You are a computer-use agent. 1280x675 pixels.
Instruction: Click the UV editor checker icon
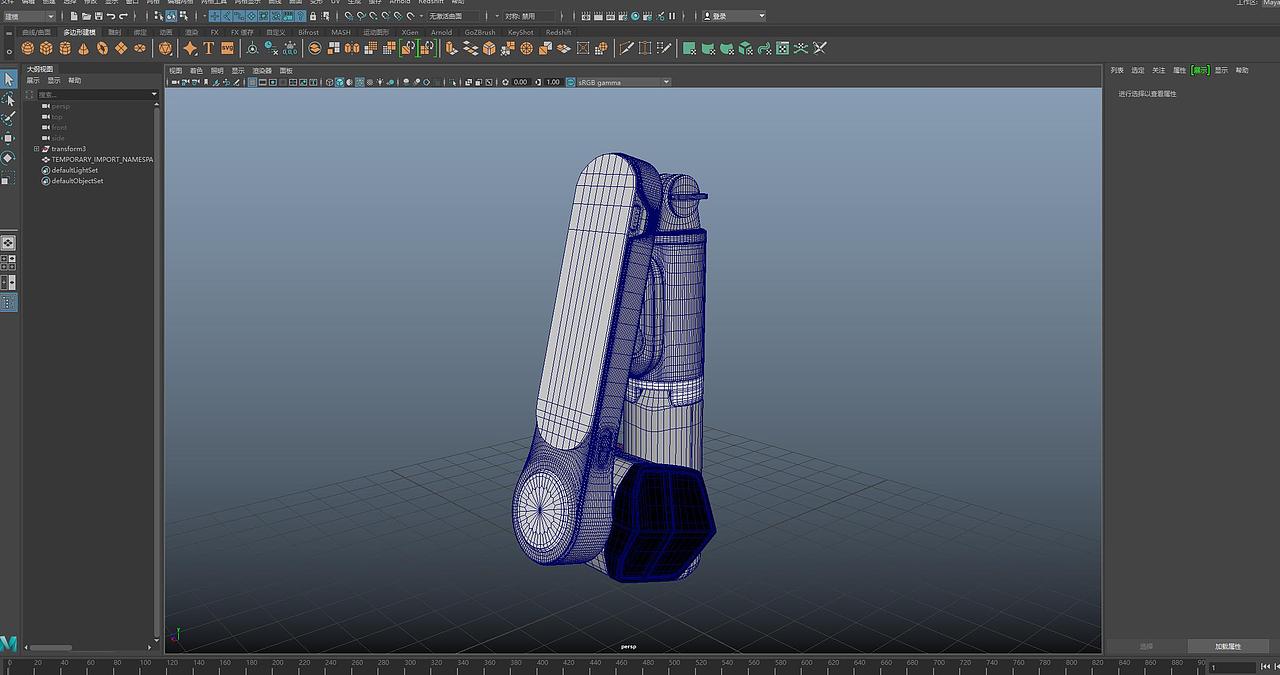click(x=783, y=48)
